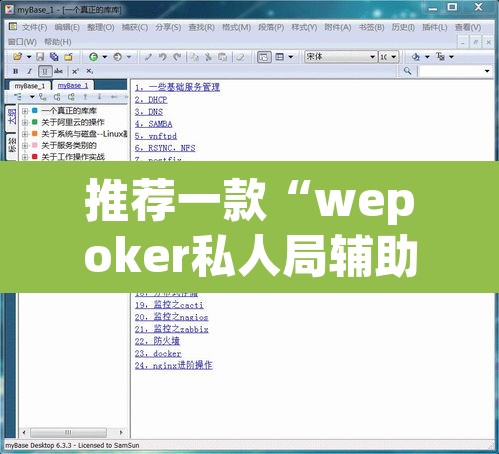Click the save floppy disk icon
The width and height of the screenshot is (499, 454).
[x=40, y=57]
